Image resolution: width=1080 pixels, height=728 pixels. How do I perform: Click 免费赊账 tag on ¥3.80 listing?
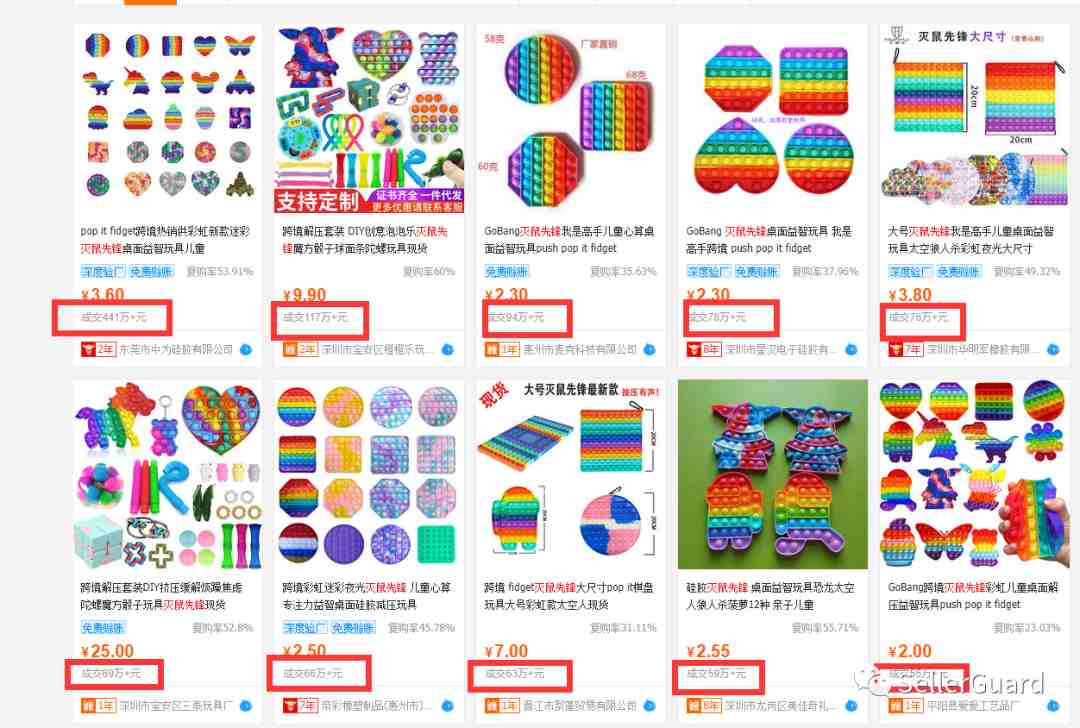point(957,272)
